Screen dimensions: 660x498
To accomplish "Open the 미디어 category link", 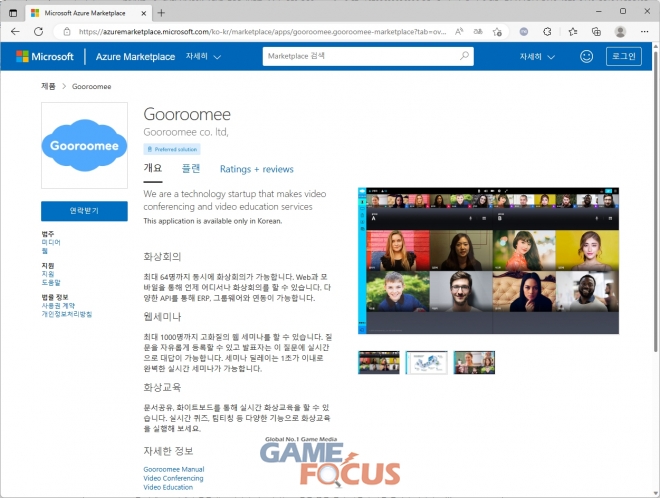I will [x=51, y=242].
